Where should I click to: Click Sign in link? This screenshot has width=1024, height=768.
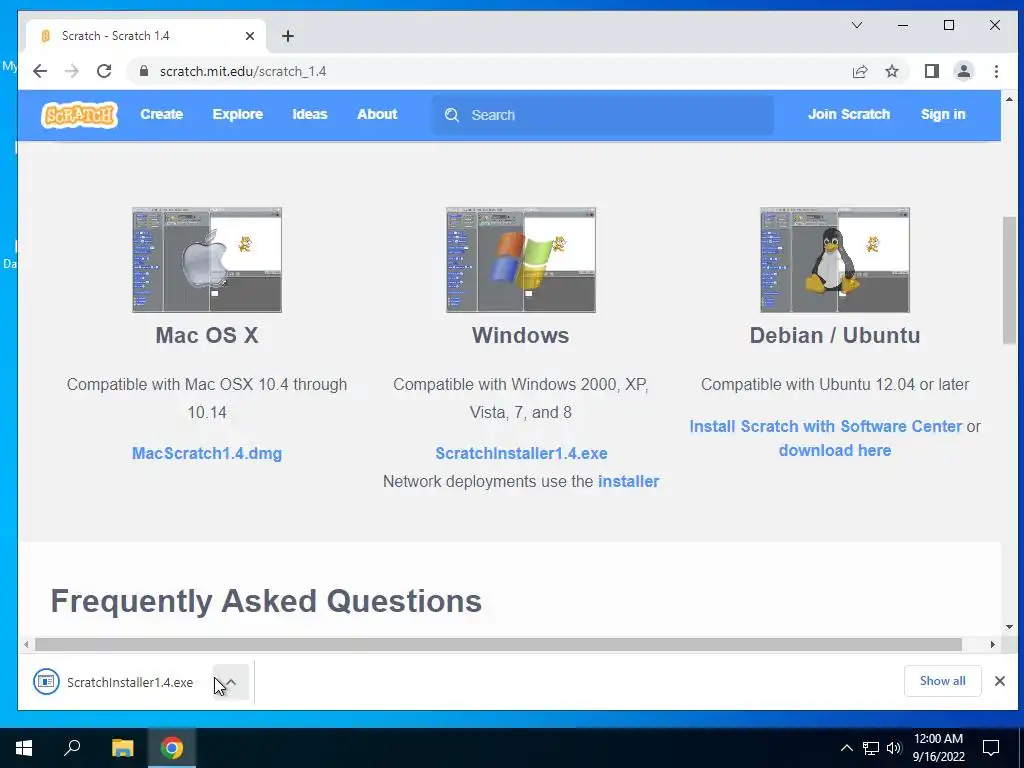click(943, 114)
